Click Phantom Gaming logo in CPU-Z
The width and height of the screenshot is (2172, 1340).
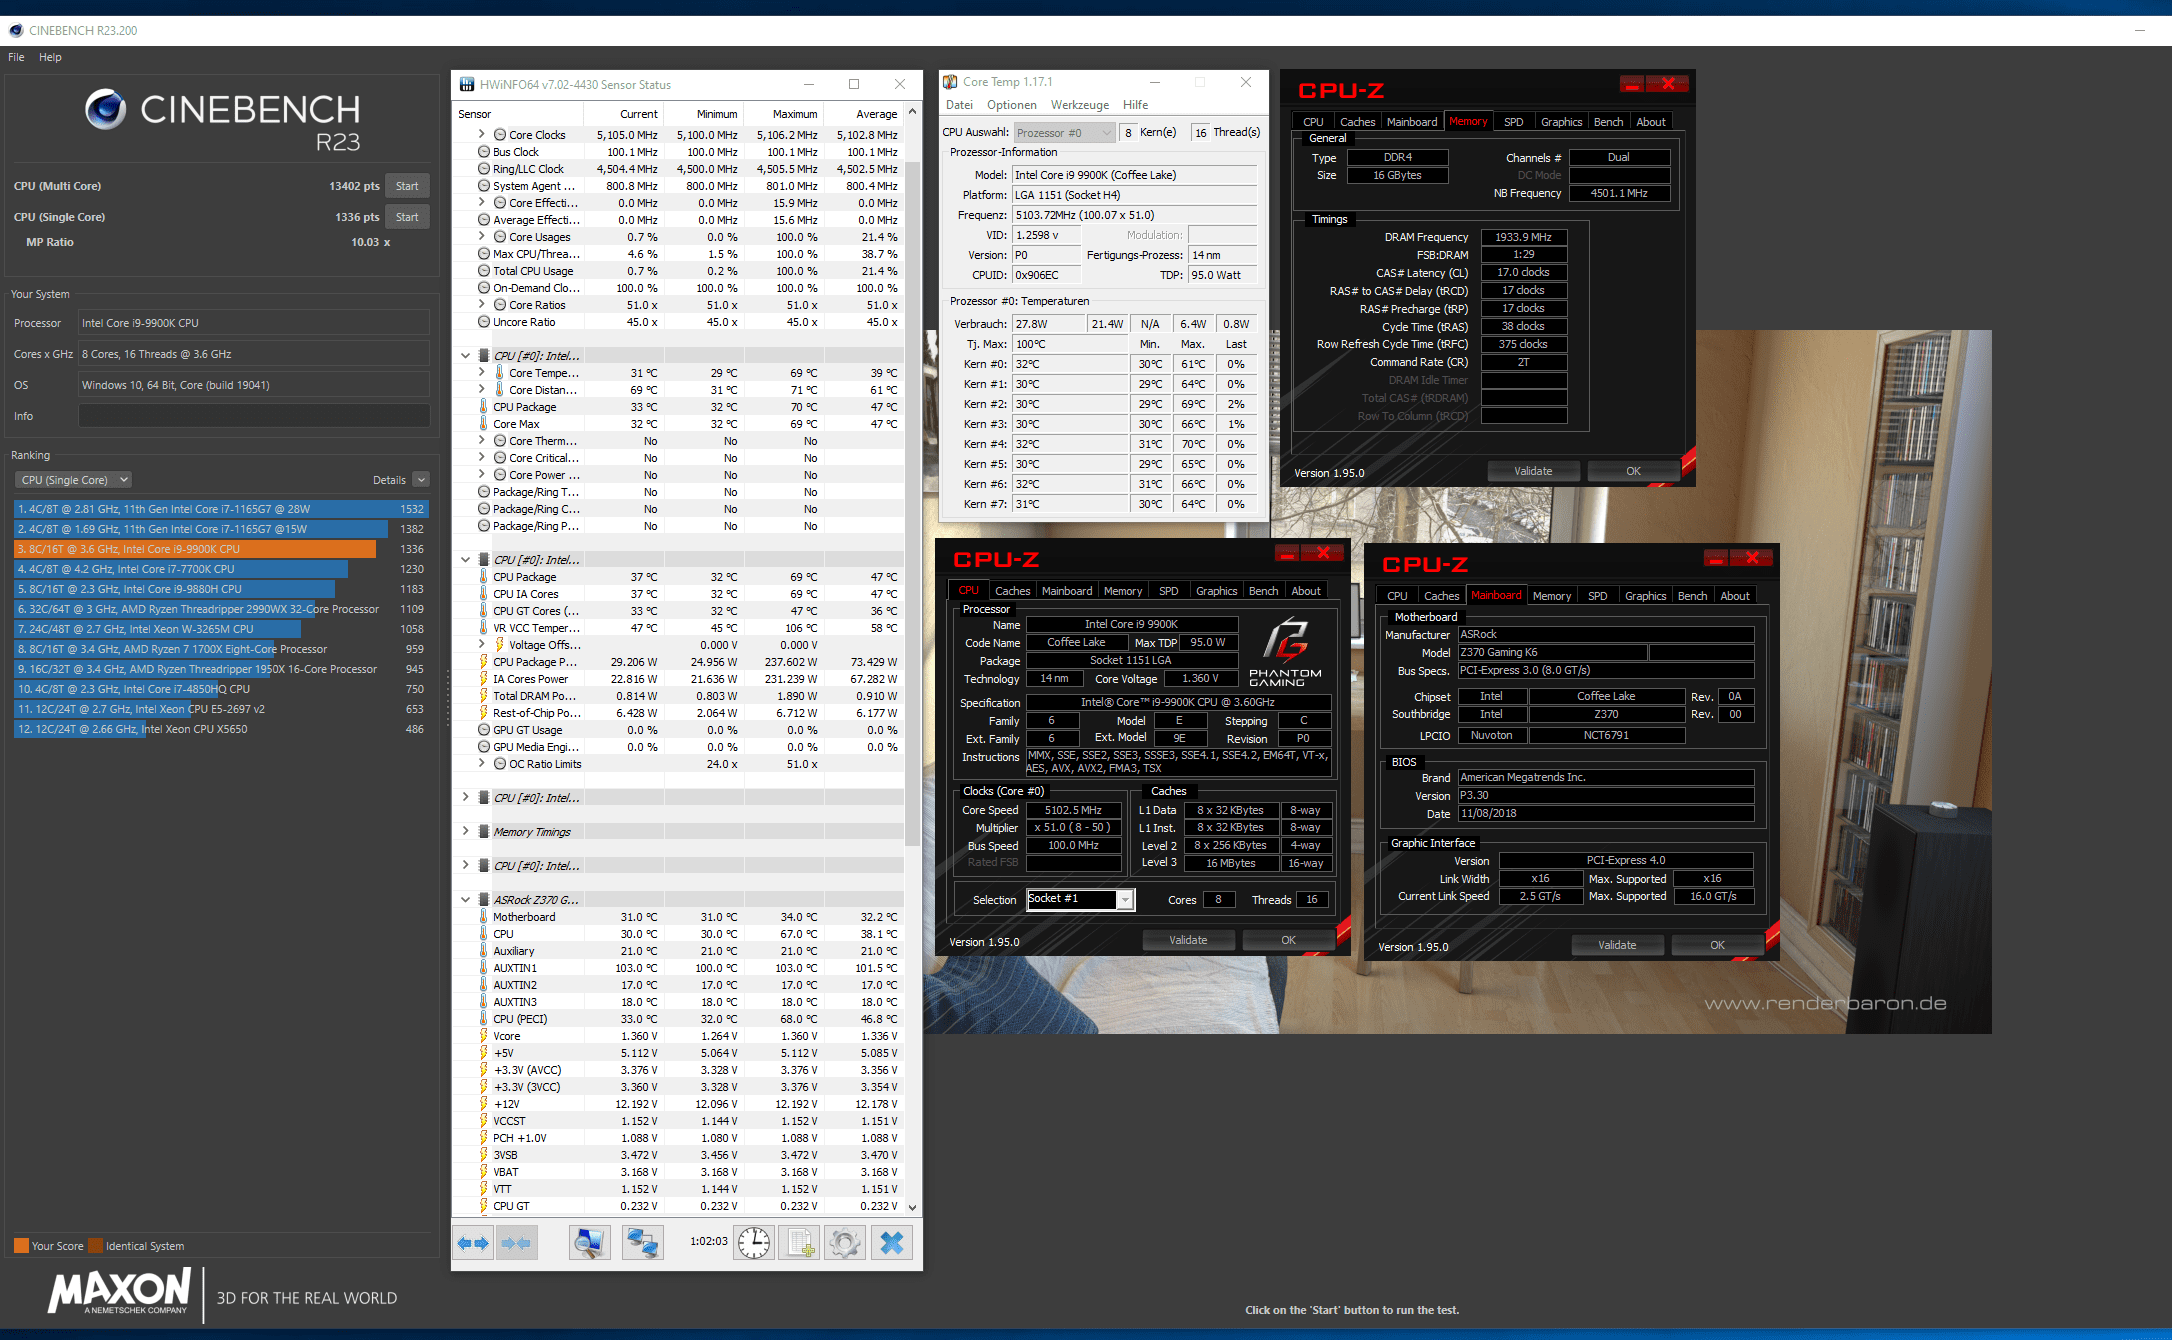(1285, 652)
